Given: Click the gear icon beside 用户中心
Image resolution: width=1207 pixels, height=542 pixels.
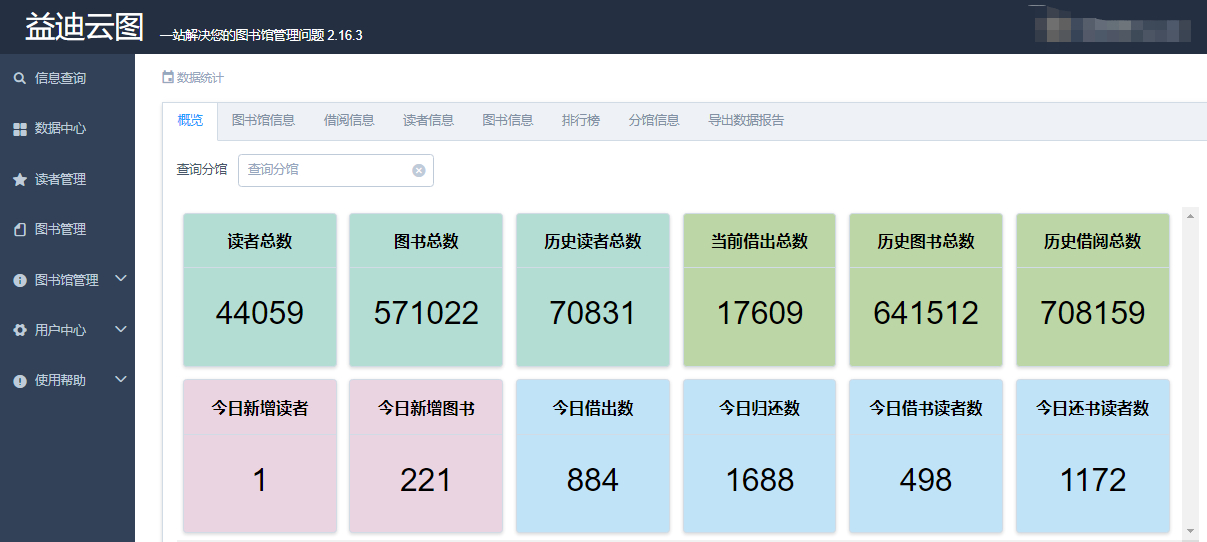Looking at the screenshot, I should [x=19, y=330].
